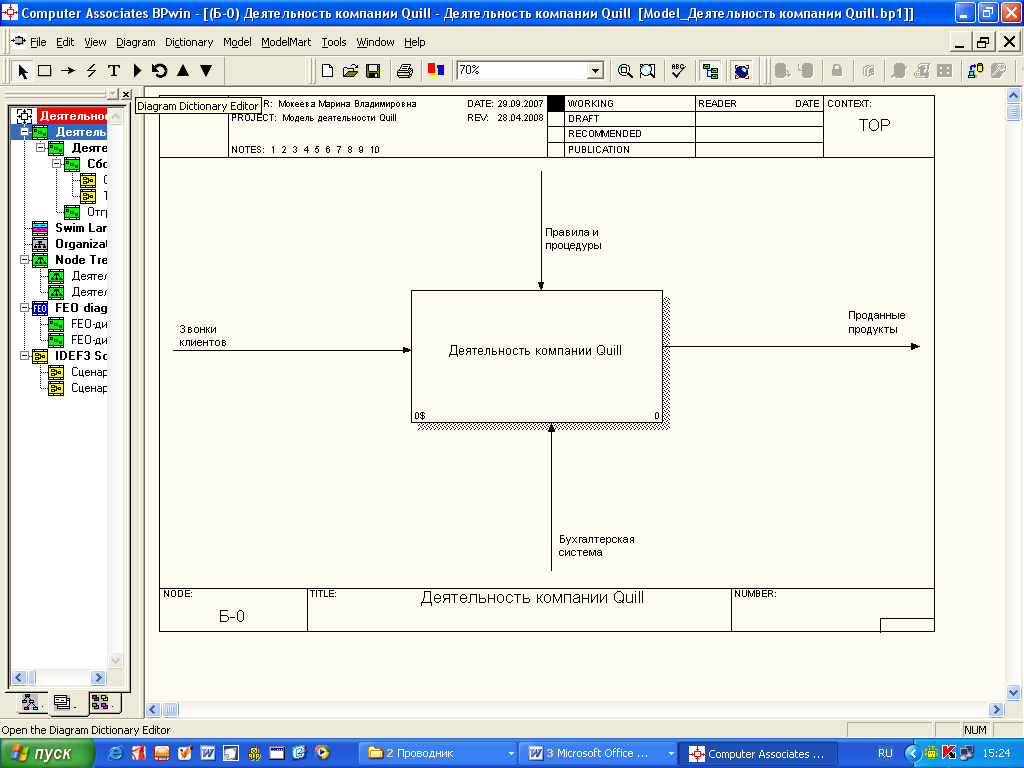Collapse the Сбо activity tree node
Image resolution: width=1024 pixels, height=768 pixels.
coord(57,163)
